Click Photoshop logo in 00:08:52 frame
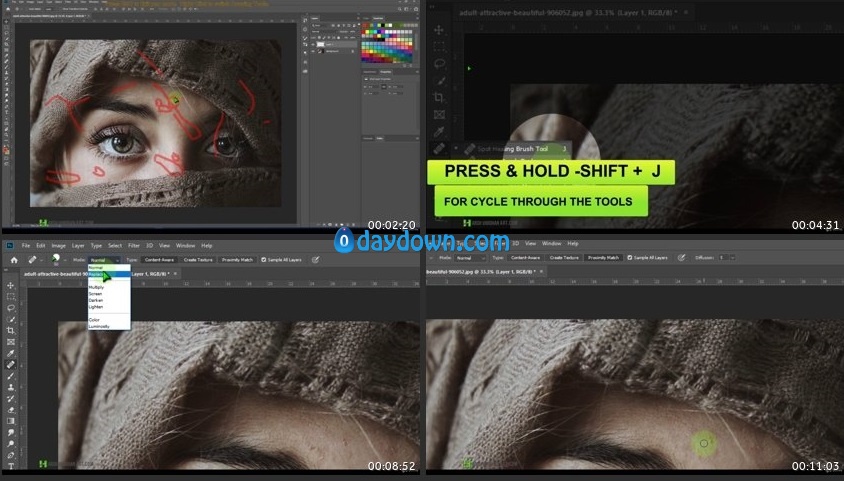844x481 pixels. [x=10, y=245]
